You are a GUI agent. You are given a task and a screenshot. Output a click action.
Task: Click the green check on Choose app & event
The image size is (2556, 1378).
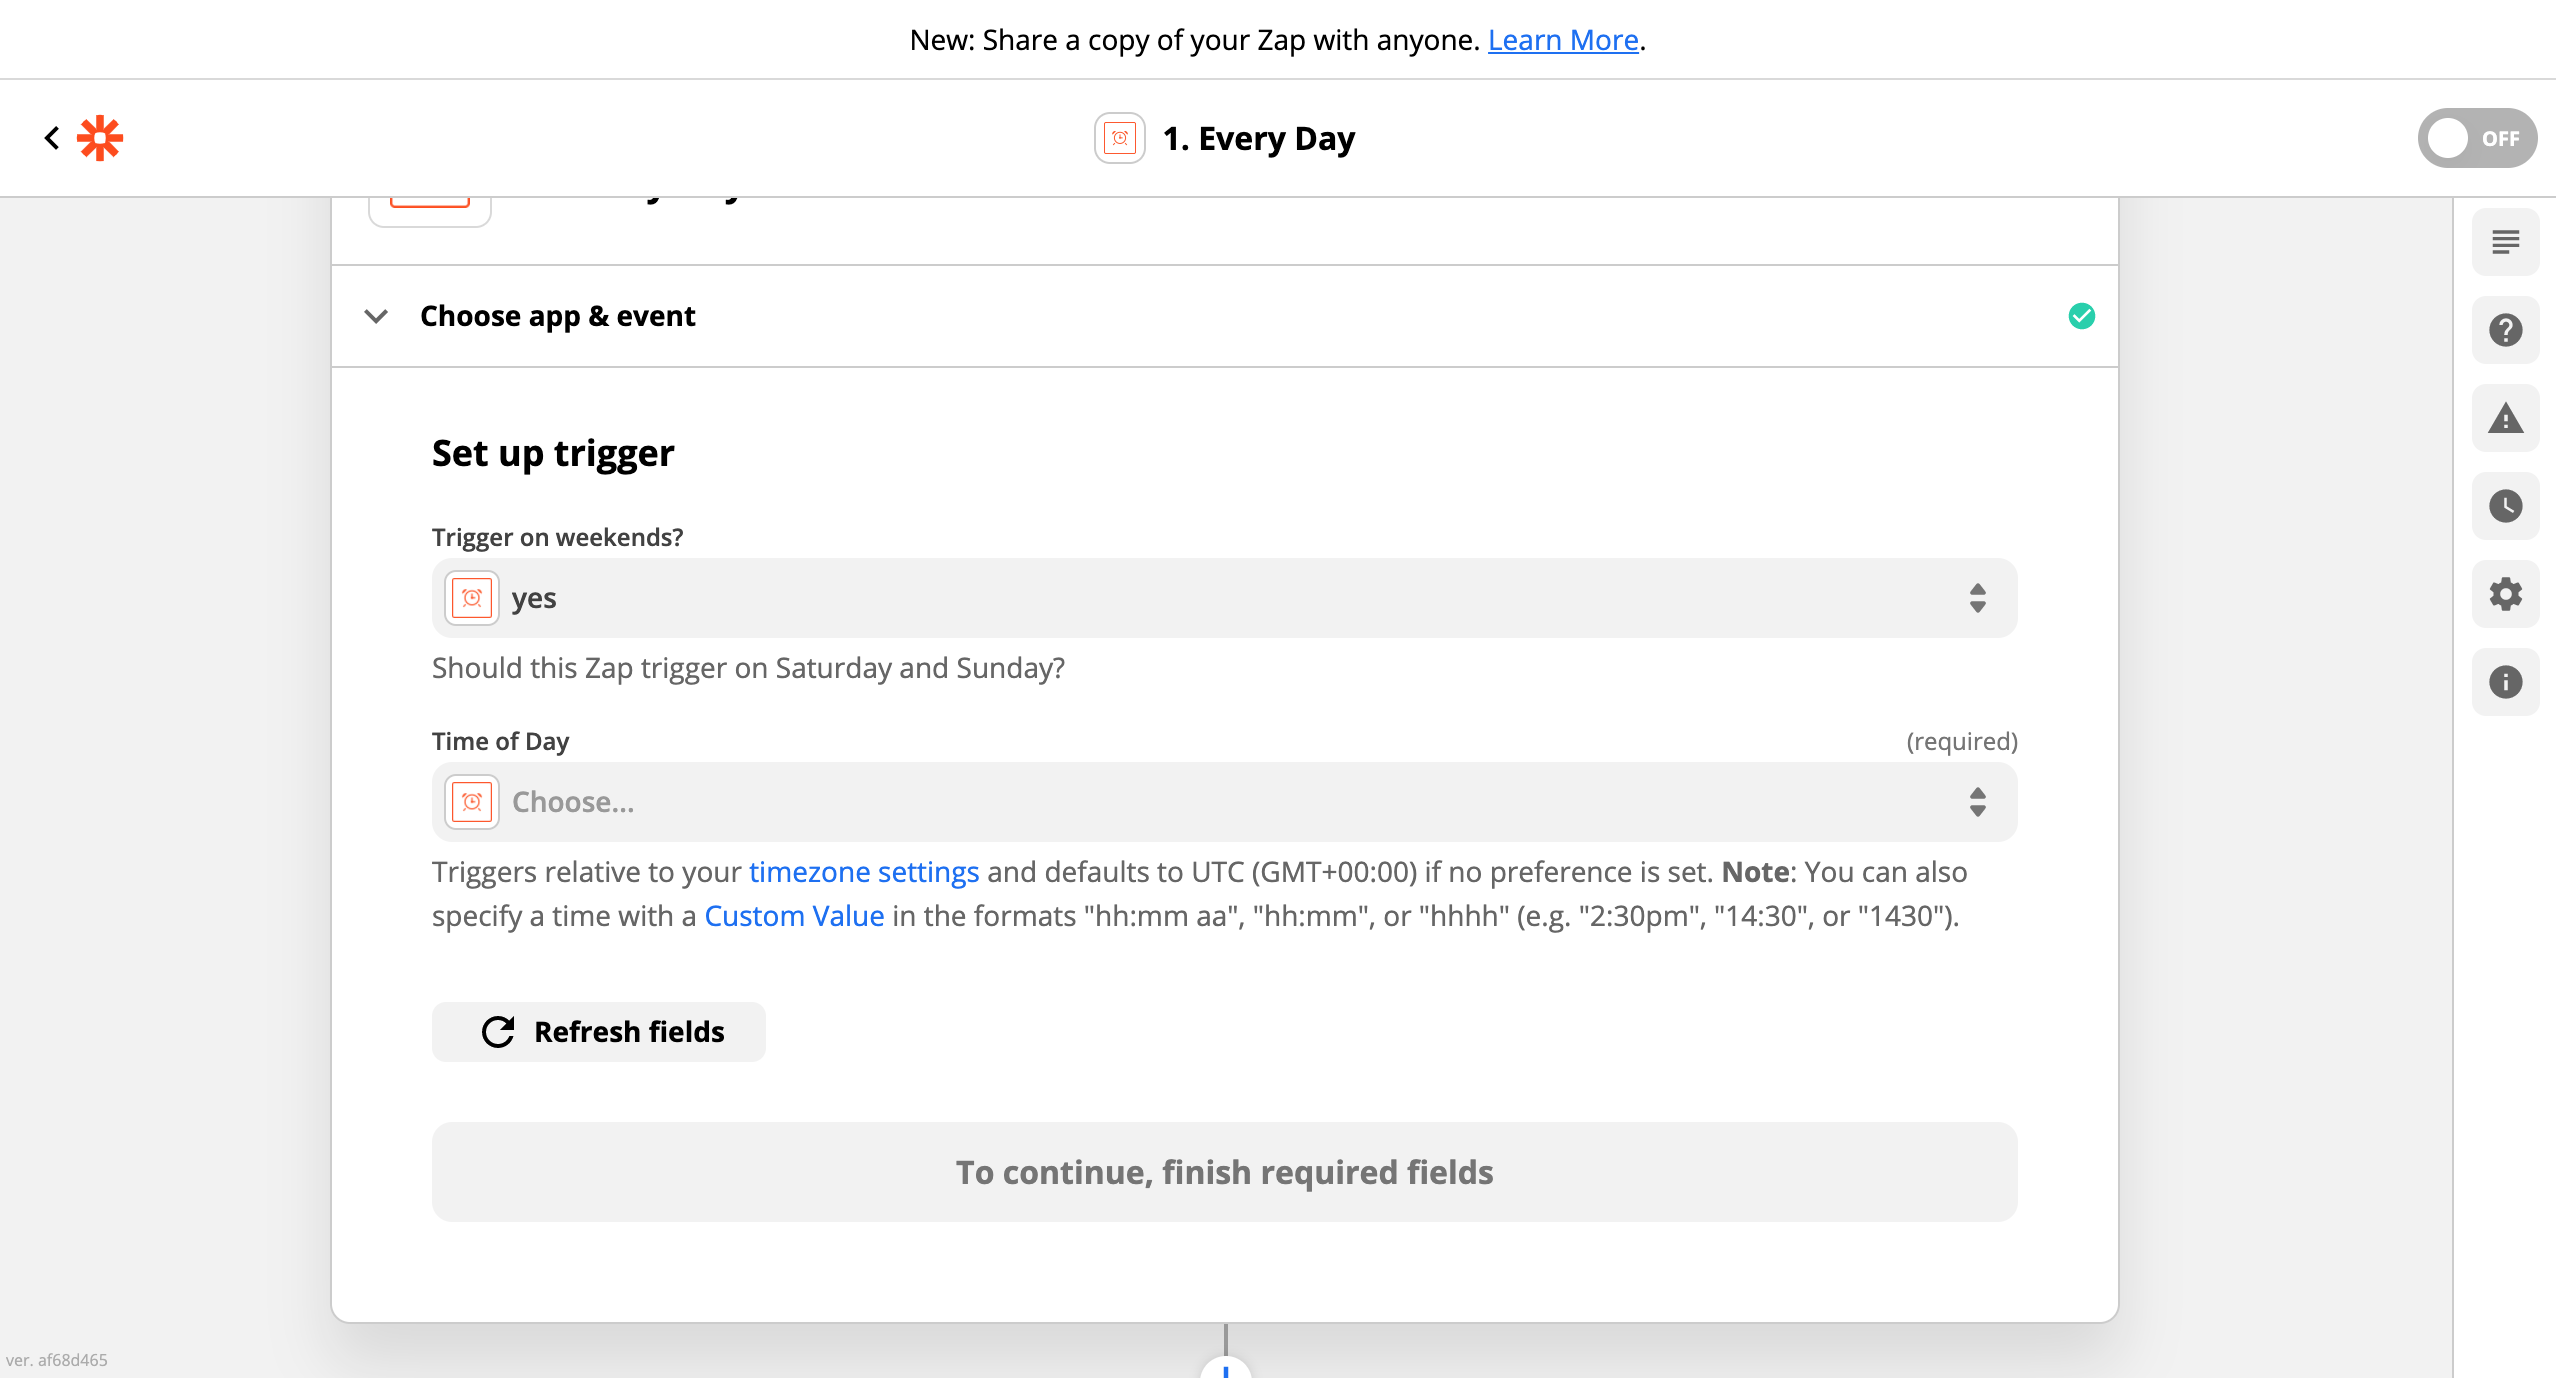[x=2081, y=316]
